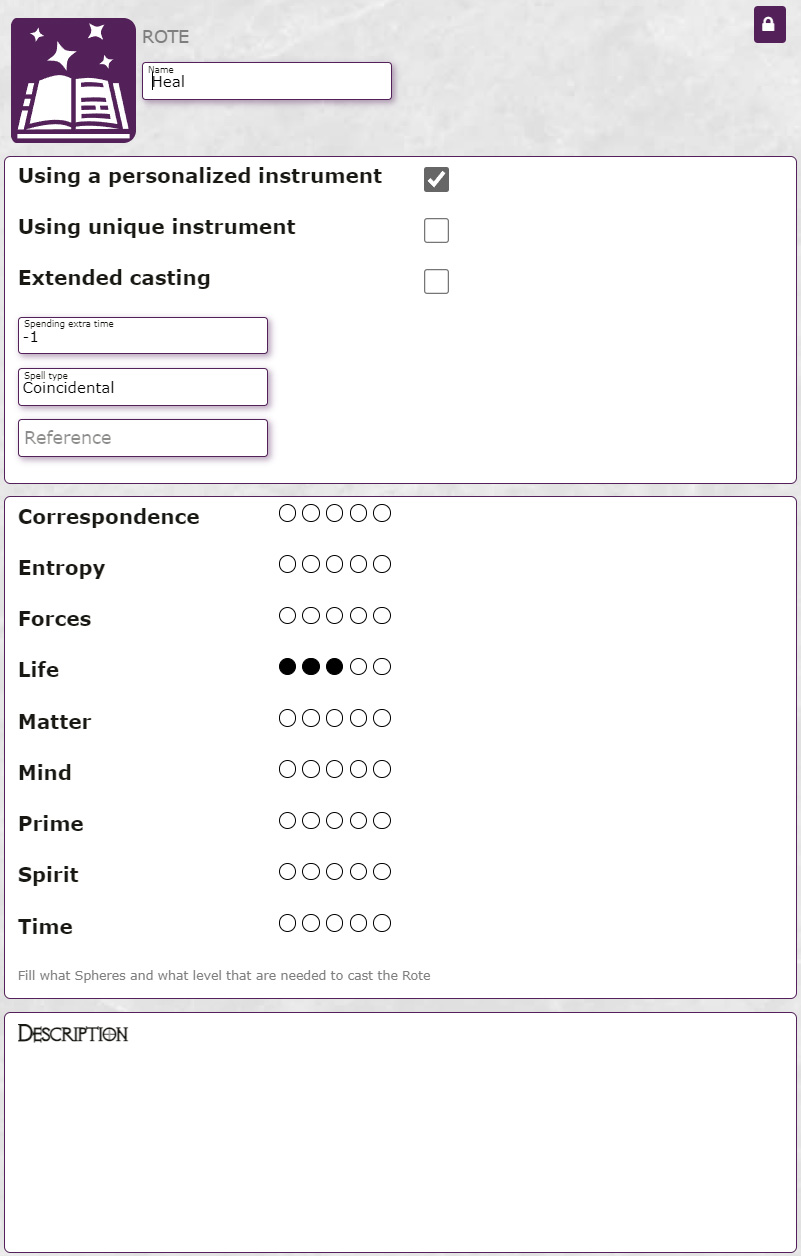Enable Extended casting checkbox
The height and width of the screenshot is (1256, 801).
[x=436, y=282]
